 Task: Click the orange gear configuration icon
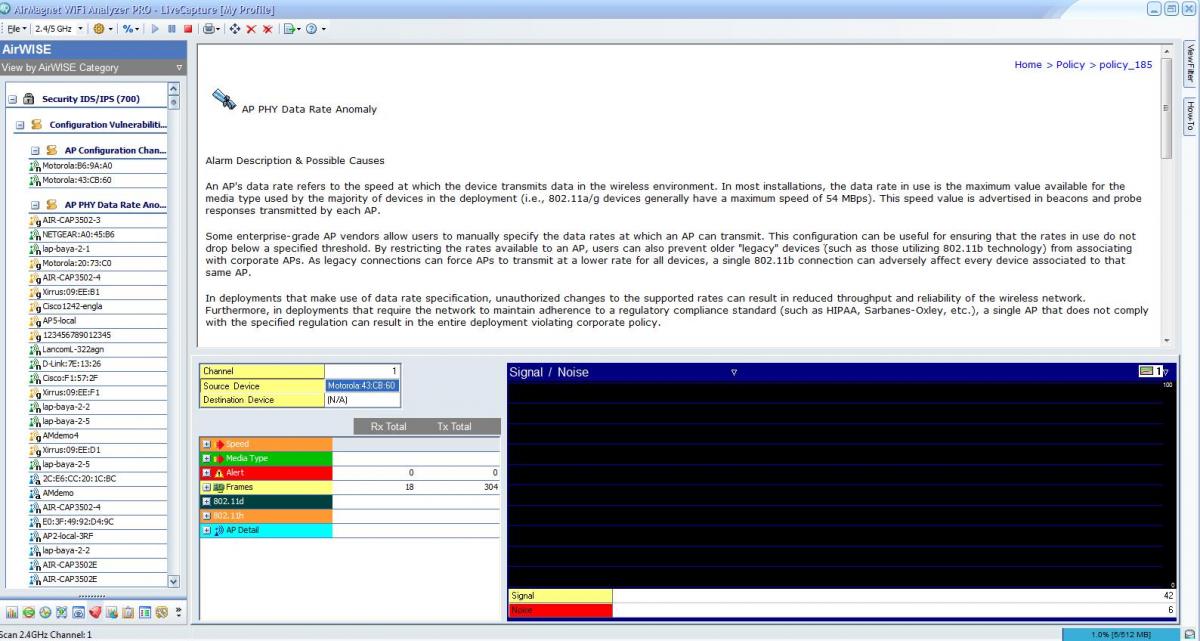pyautogui.click(x=99, y=29)
